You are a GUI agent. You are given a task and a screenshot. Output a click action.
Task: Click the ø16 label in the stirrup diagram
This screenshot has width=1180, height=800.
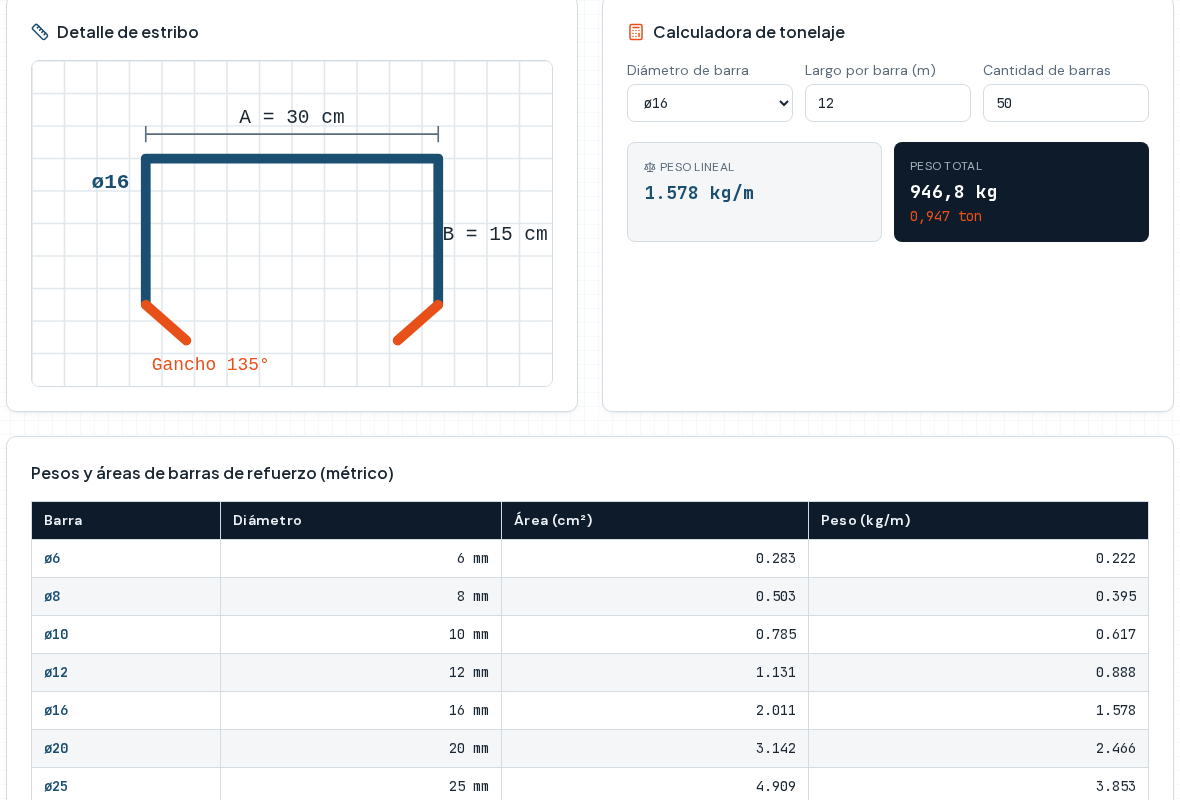[110, 181]
